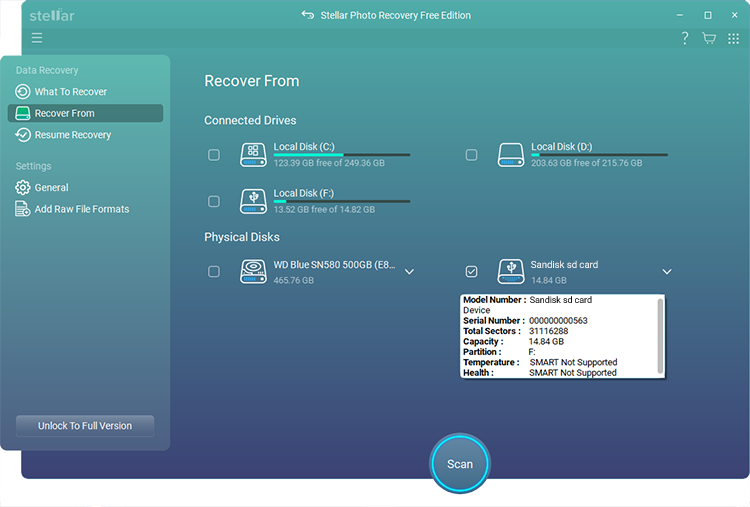
Task: Click the Local Disk (F:) USB drive icon
Action: click(x=253, y=201)
